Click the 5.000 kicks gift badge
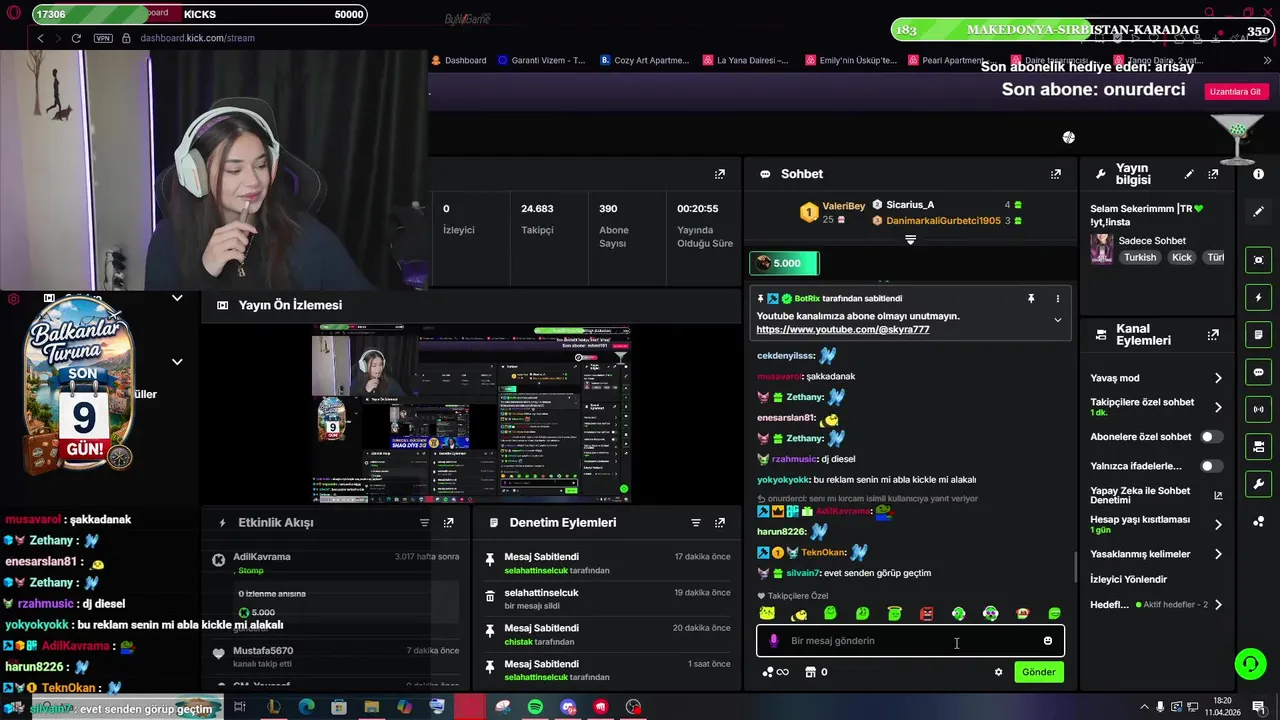1280x720 pixels. pos(784,263)
